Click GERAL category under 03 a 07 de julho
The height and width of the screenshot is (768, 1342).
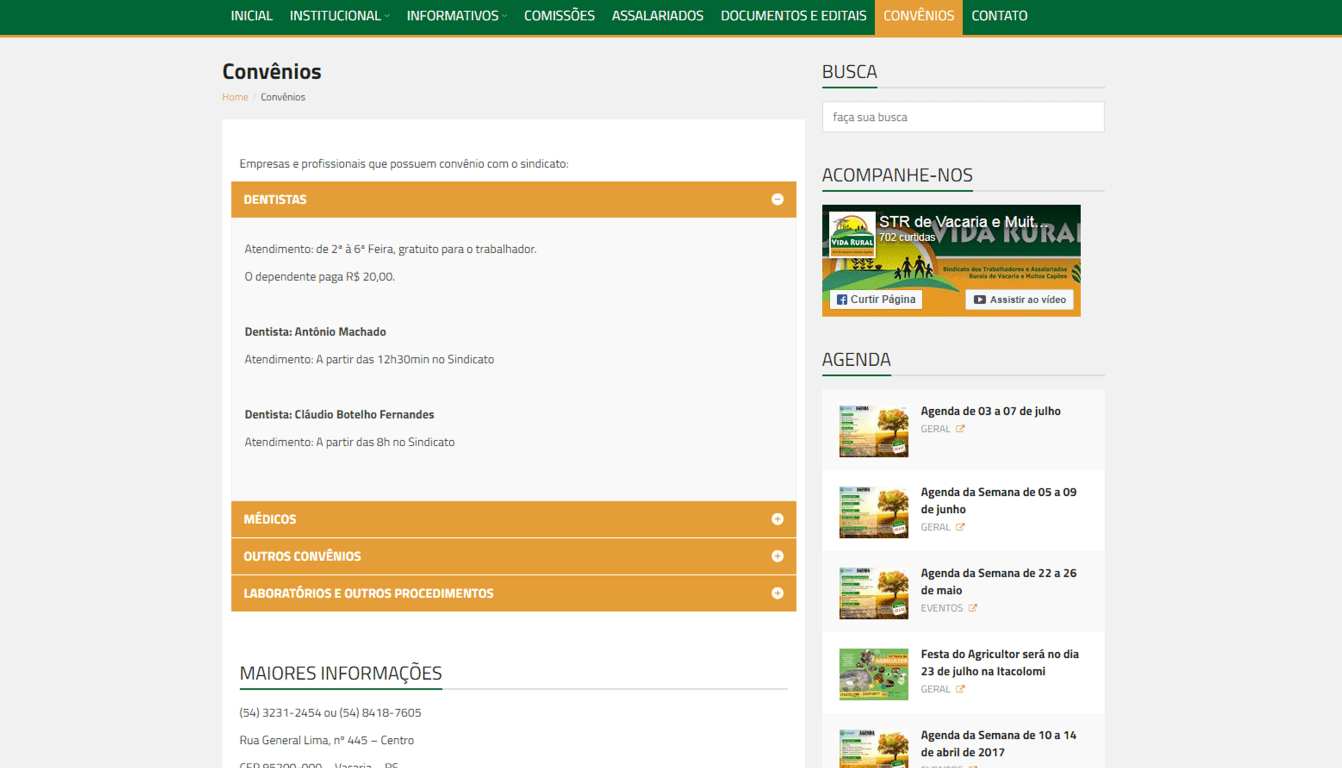935,429
